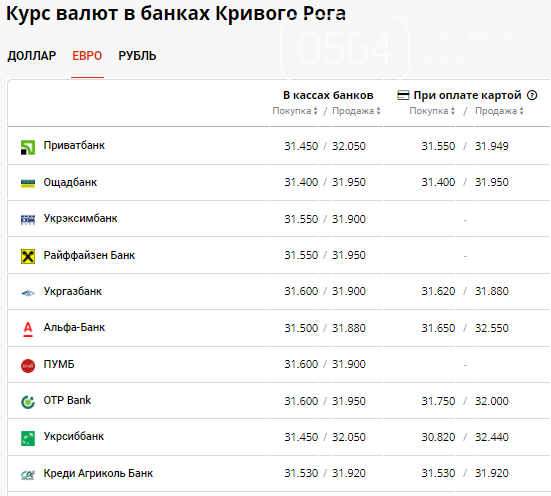Sort by Продажа under При оплате картой
551x496 pixels.
(499, 111)
